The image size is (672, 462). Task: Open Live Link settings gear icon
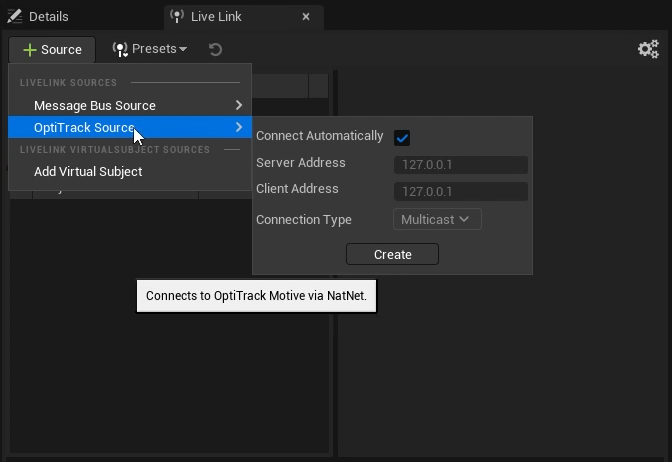pos(648,49)
